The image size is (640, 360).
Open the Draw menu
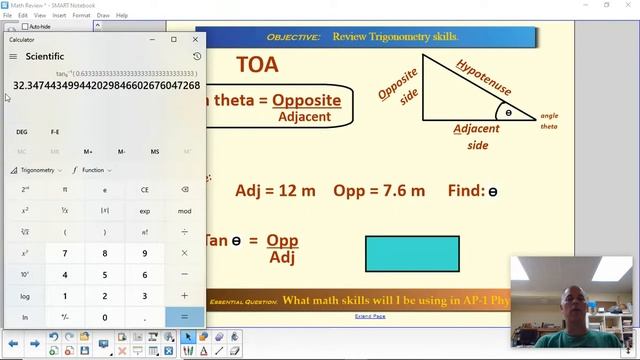point(103,15)
